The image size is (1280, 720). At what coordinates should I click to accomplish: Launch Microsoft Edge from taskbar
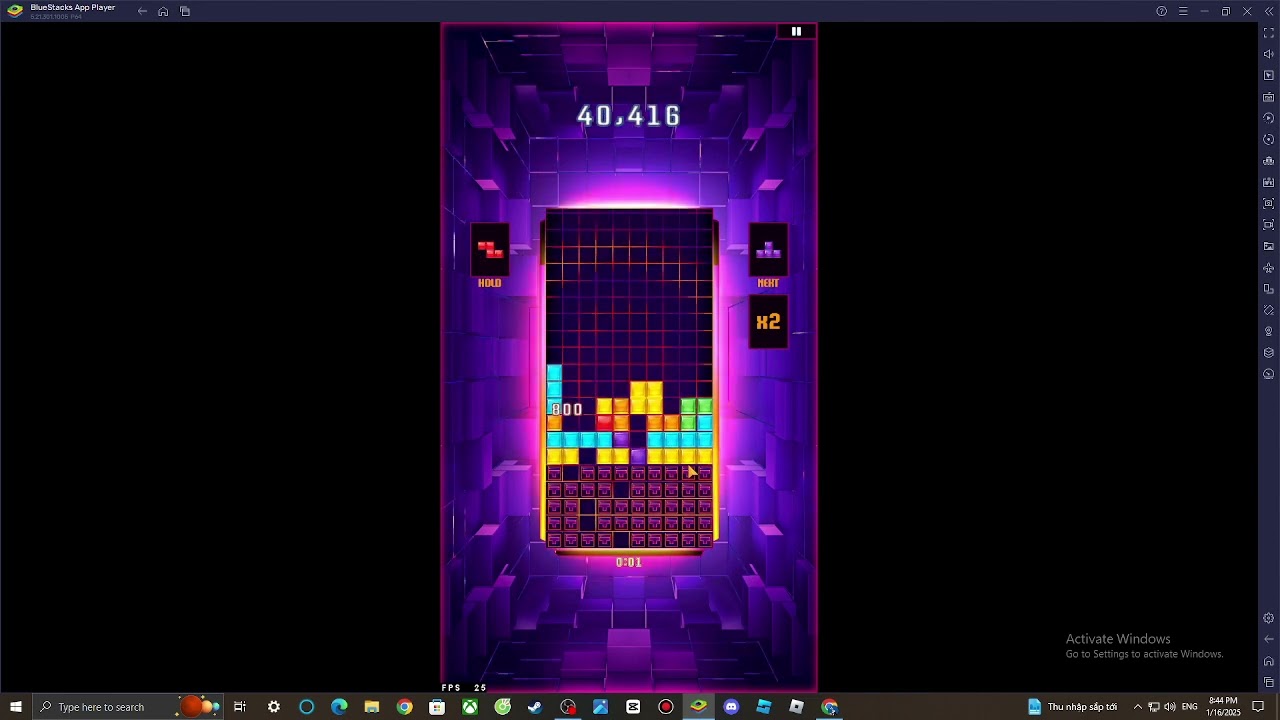339,707
